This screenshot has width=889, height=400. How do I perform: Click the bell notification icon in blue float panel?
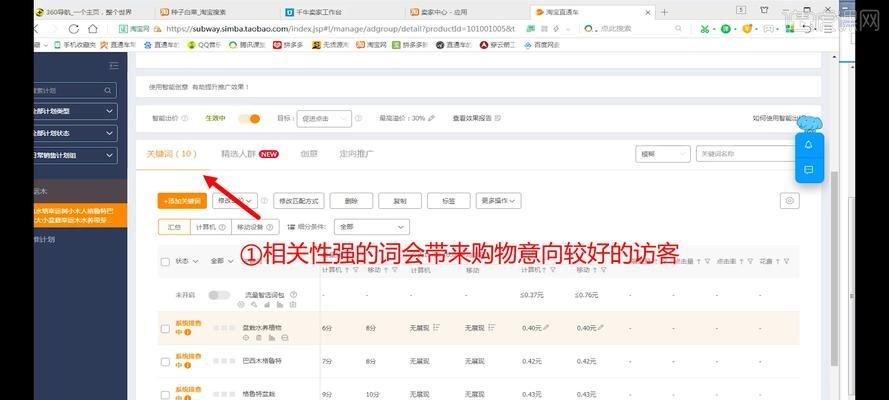click(x=808, y=145)
